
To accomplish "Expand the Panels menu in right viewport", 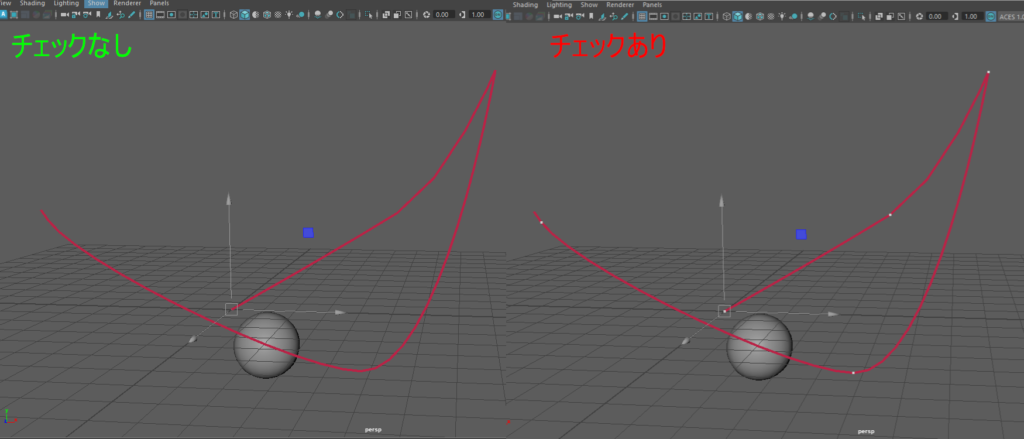I will pos(652,5).
